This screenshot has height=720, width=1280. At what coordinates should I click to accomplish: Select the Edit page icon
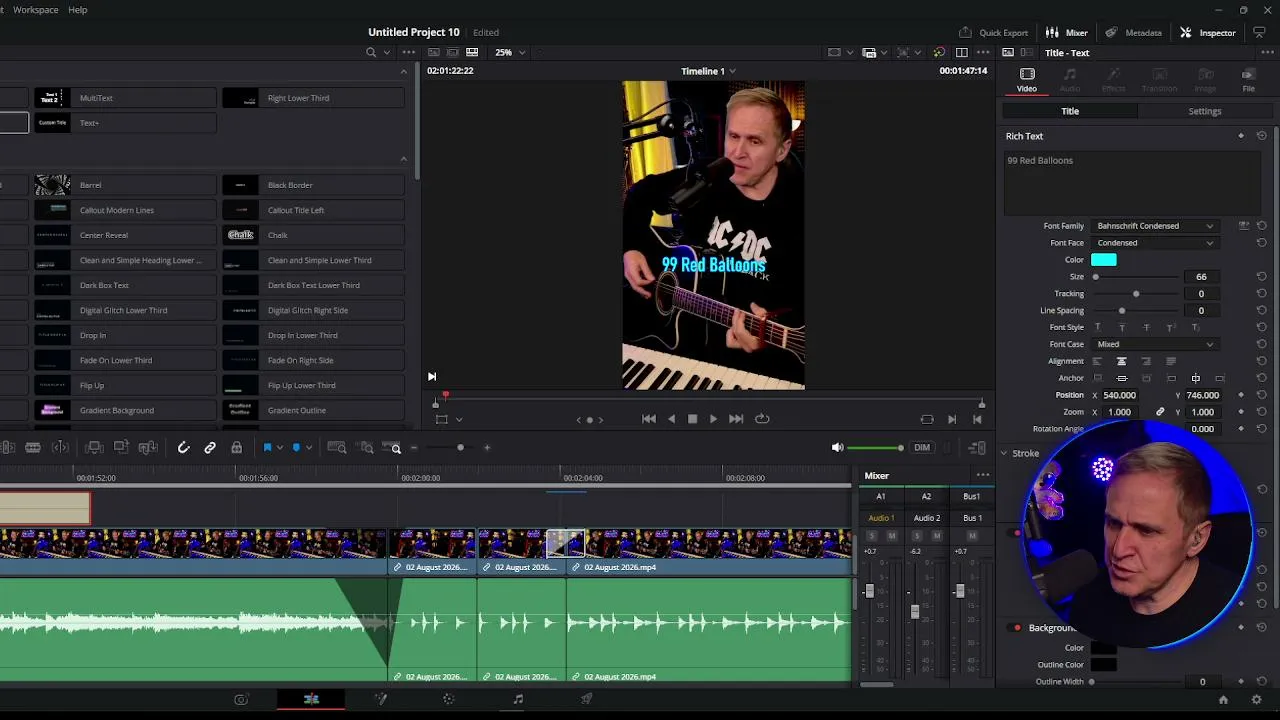(x=311, y=699)
